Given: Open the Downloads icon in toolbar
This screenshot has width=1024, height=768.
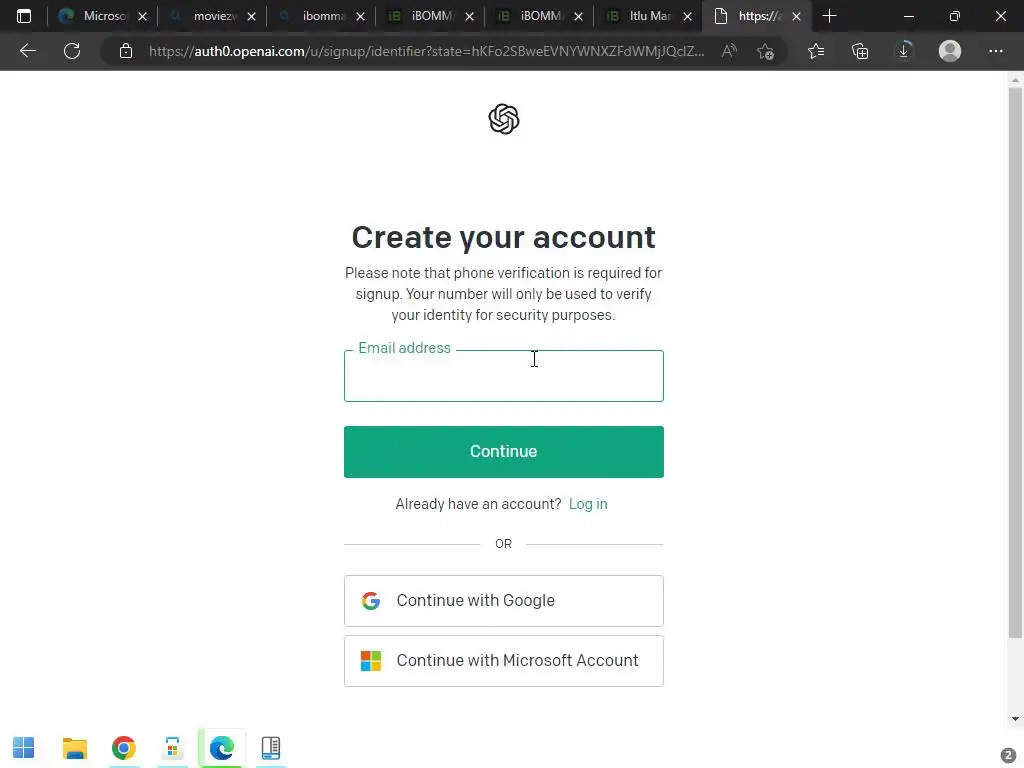Looking at the screenshot, I should coord(904,51).
